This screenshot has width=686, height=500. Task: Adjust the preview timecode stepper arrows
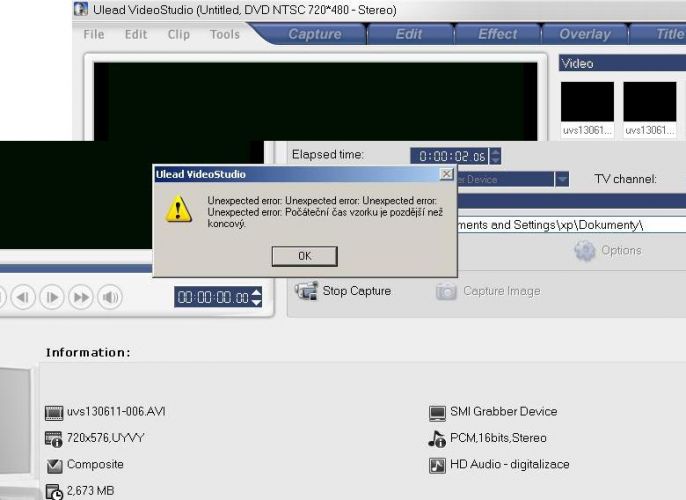257,297
